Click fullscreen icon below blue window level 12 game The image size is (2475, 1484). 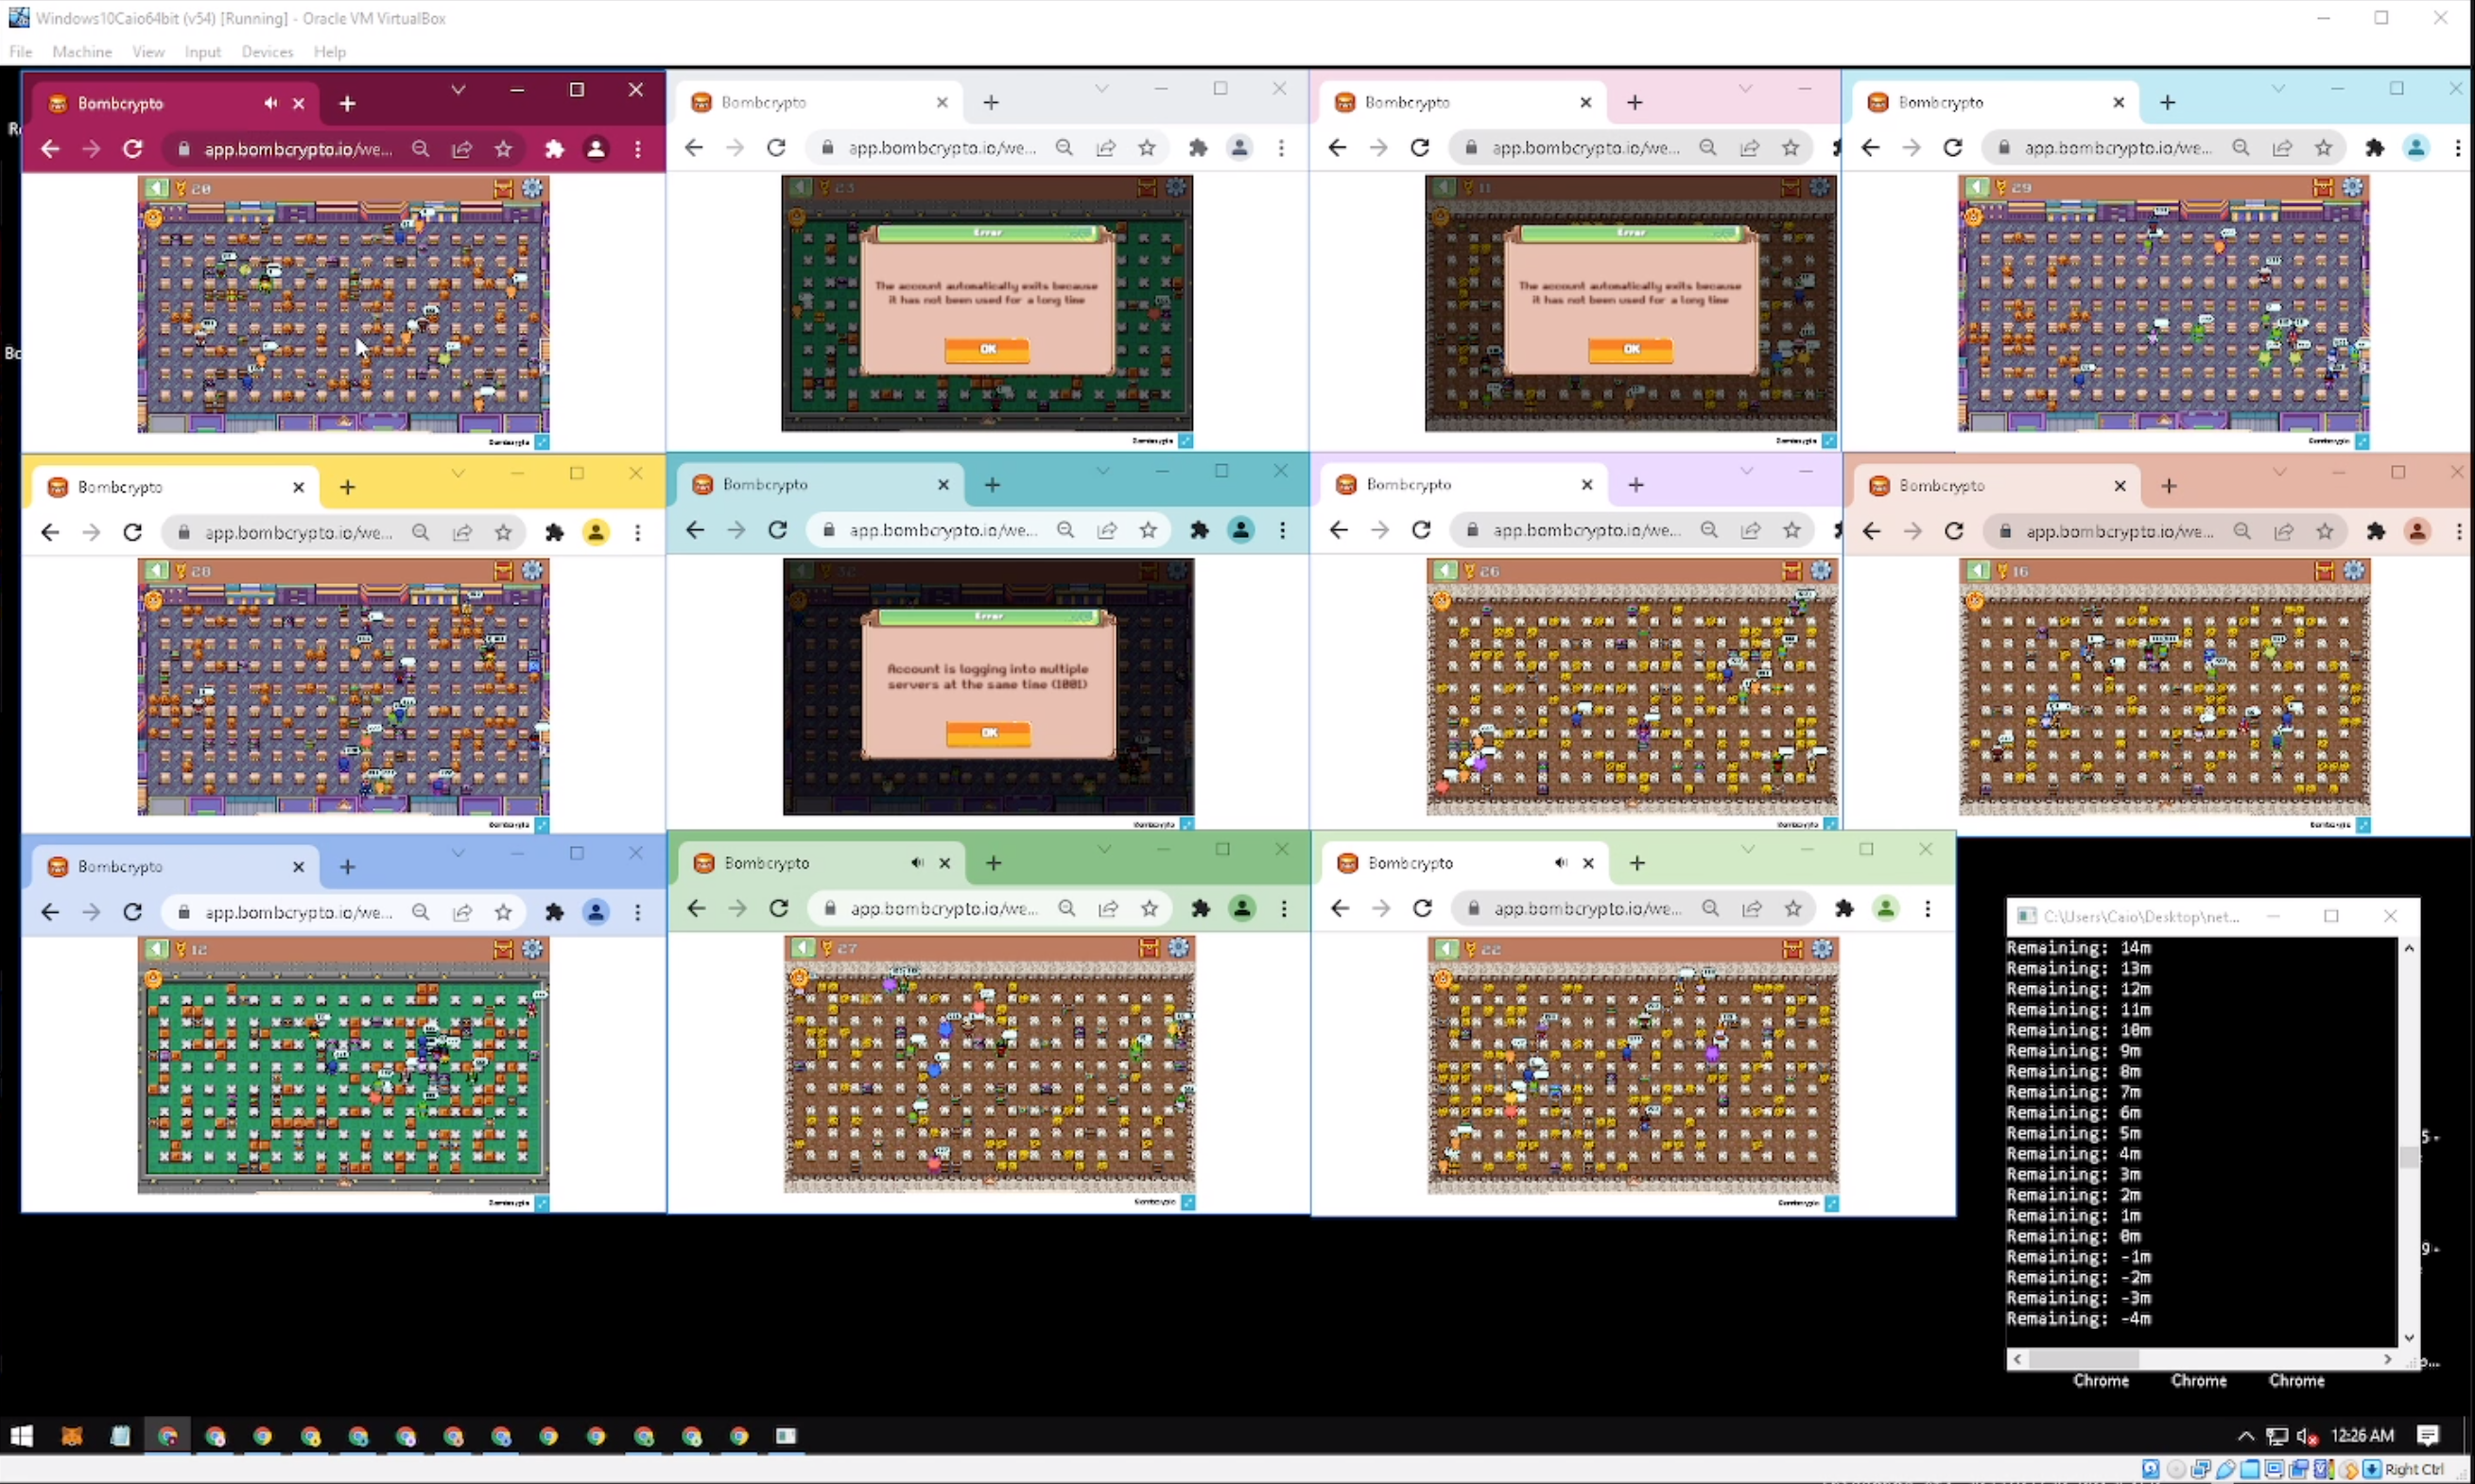pos(541,1203)
